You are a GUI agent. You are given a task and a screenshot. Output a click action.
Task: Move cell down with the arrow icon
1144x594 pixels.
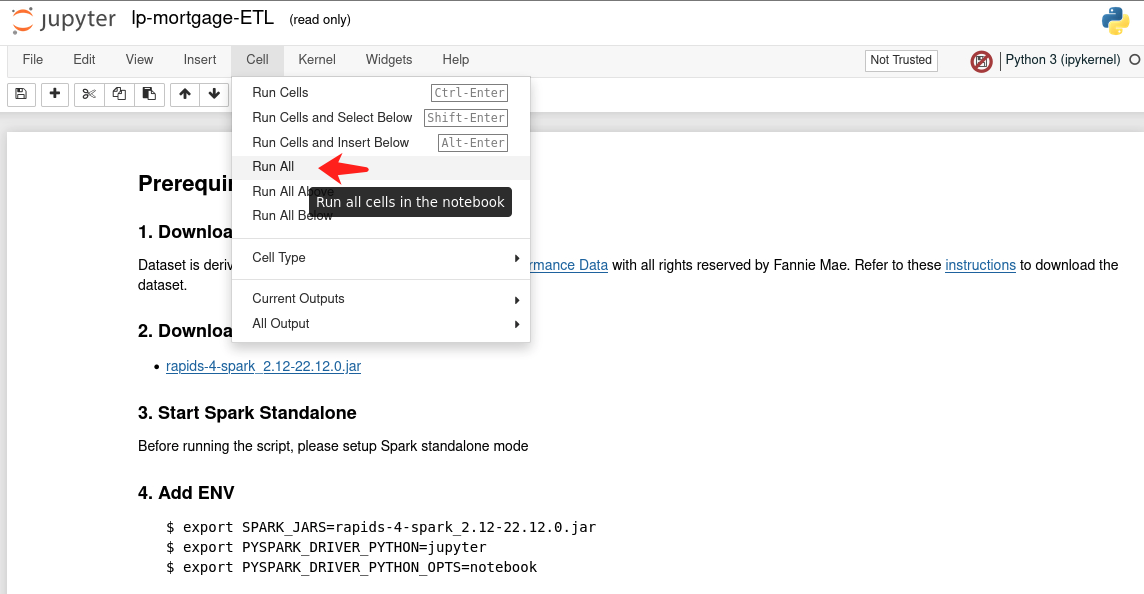coord(214,94)
